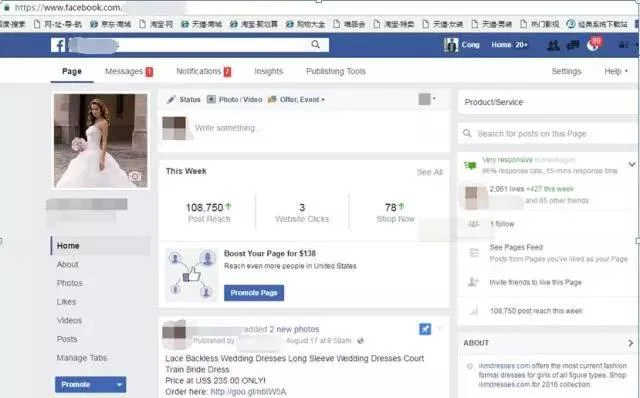Click the privacy lock icon in header

[623, 45]
